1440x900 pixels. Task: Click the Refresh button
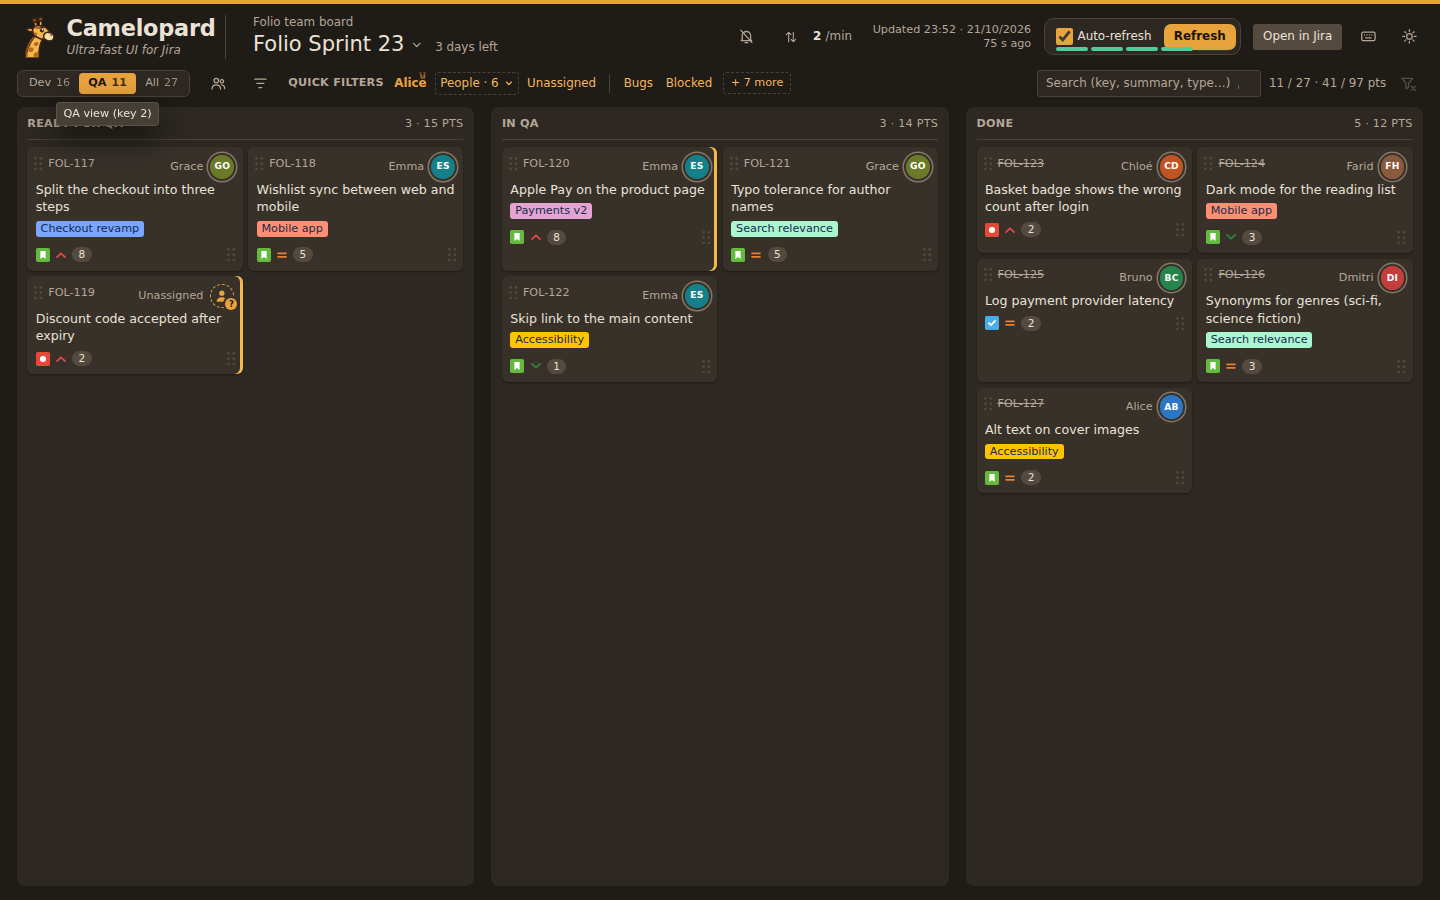(1200, 36)
